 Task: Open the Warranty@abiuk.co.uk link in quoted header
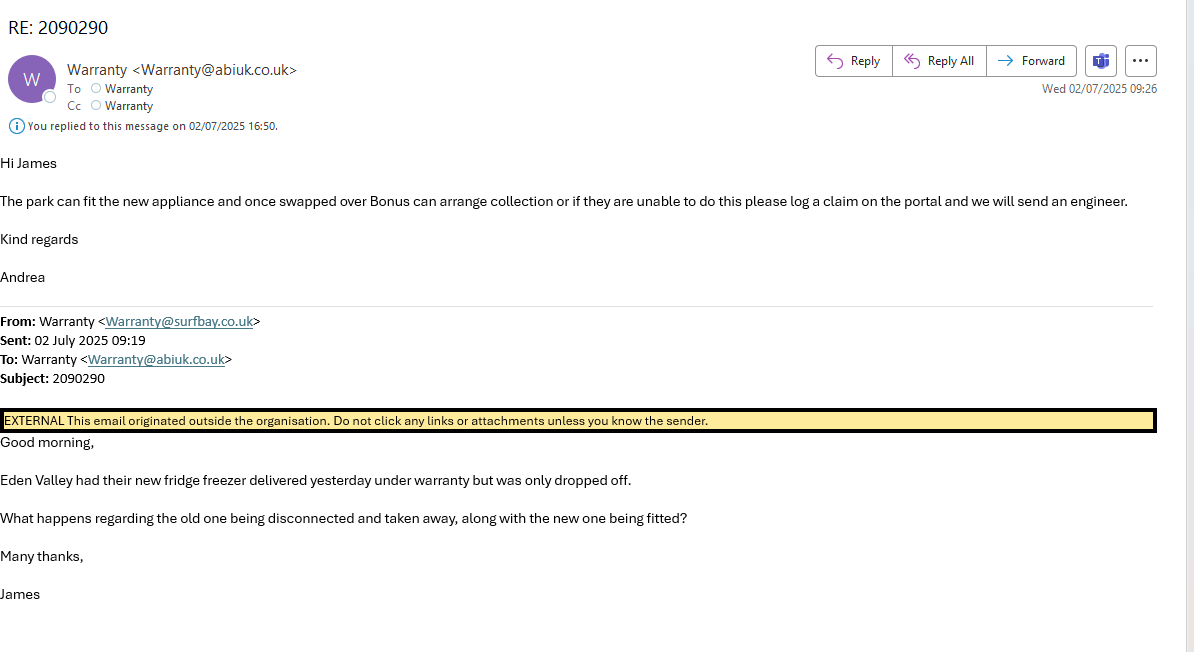click(156, 360)
